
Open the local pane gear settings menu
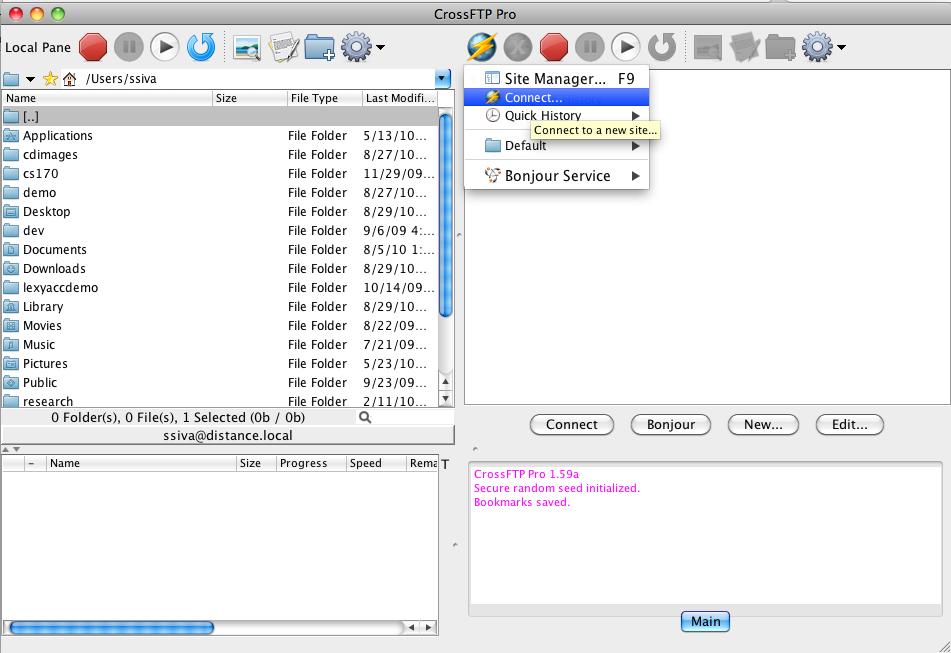[x=362, y=47]
